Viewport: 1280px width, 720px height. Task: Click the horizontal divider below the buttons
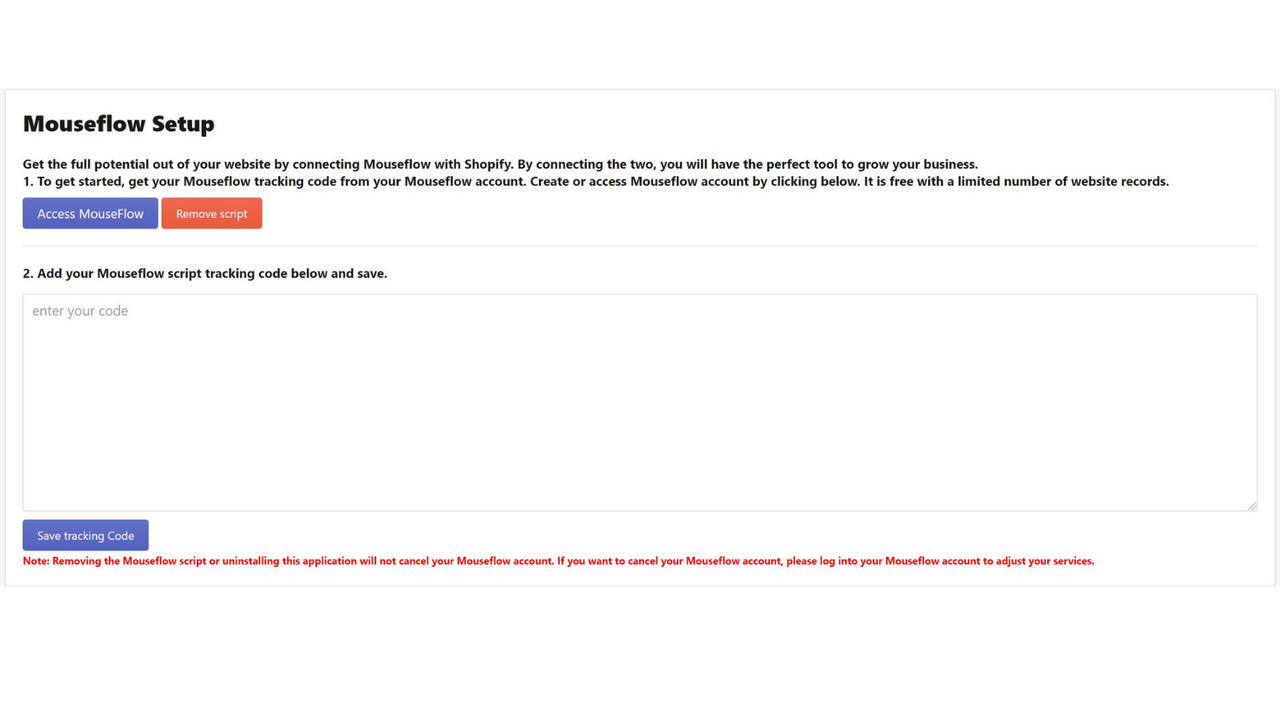(640, 246)
